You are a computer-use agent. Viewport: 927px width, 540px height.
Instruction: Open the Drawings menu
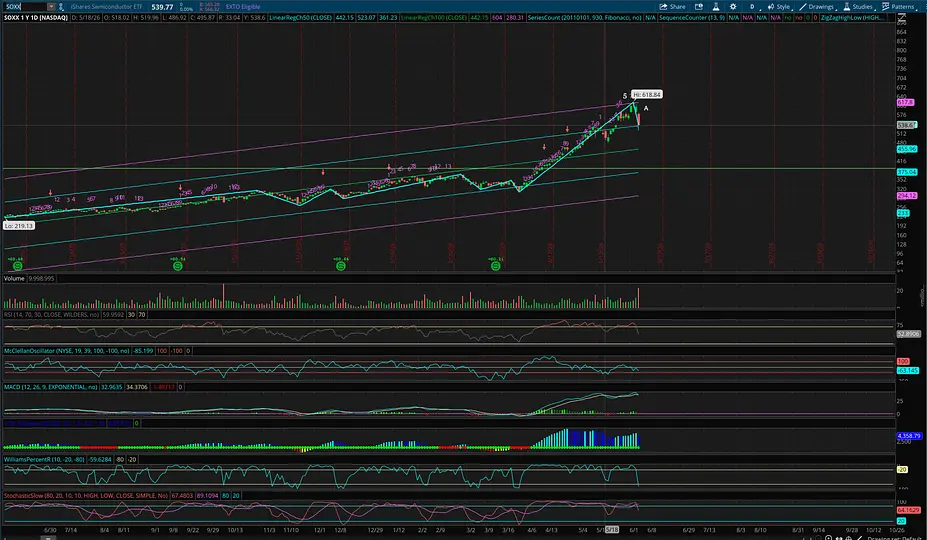pos(816,7)
